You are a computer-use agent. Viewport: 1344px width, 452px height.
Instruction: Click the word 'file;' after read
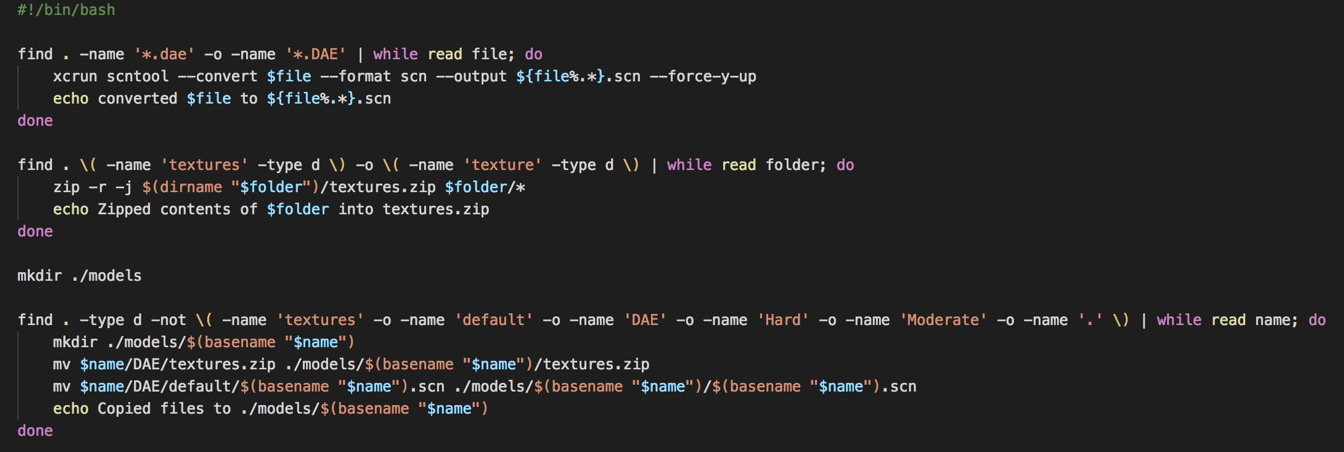click(x=493, y=54)
